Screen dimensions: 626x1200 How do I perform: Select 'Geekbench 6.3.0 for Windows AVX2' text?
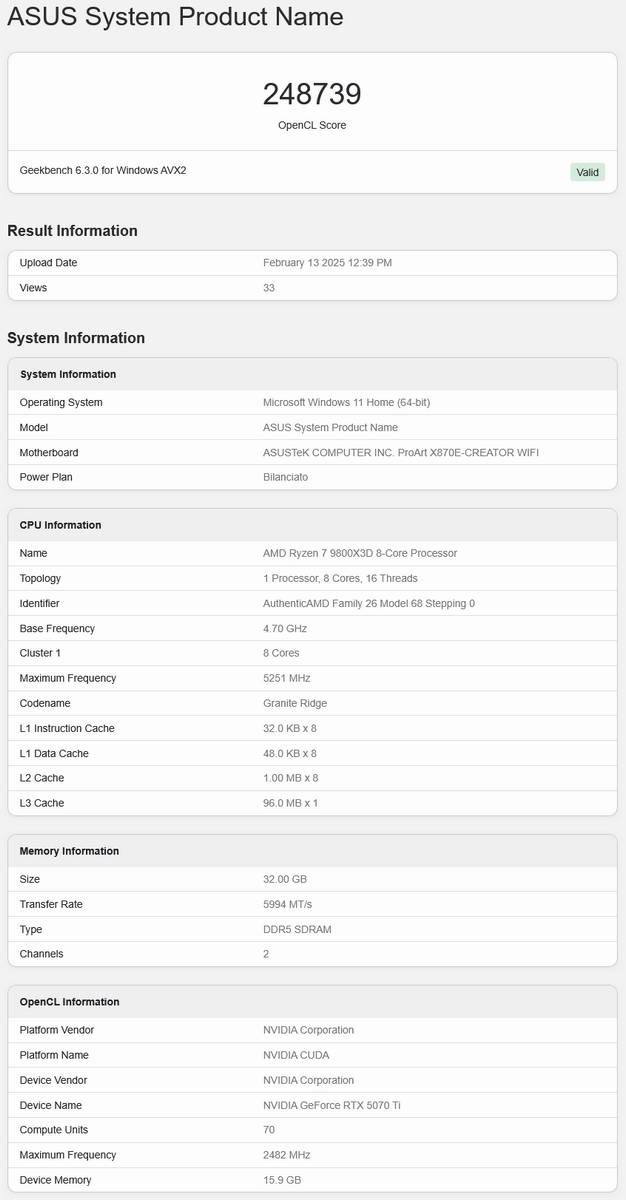103,170
